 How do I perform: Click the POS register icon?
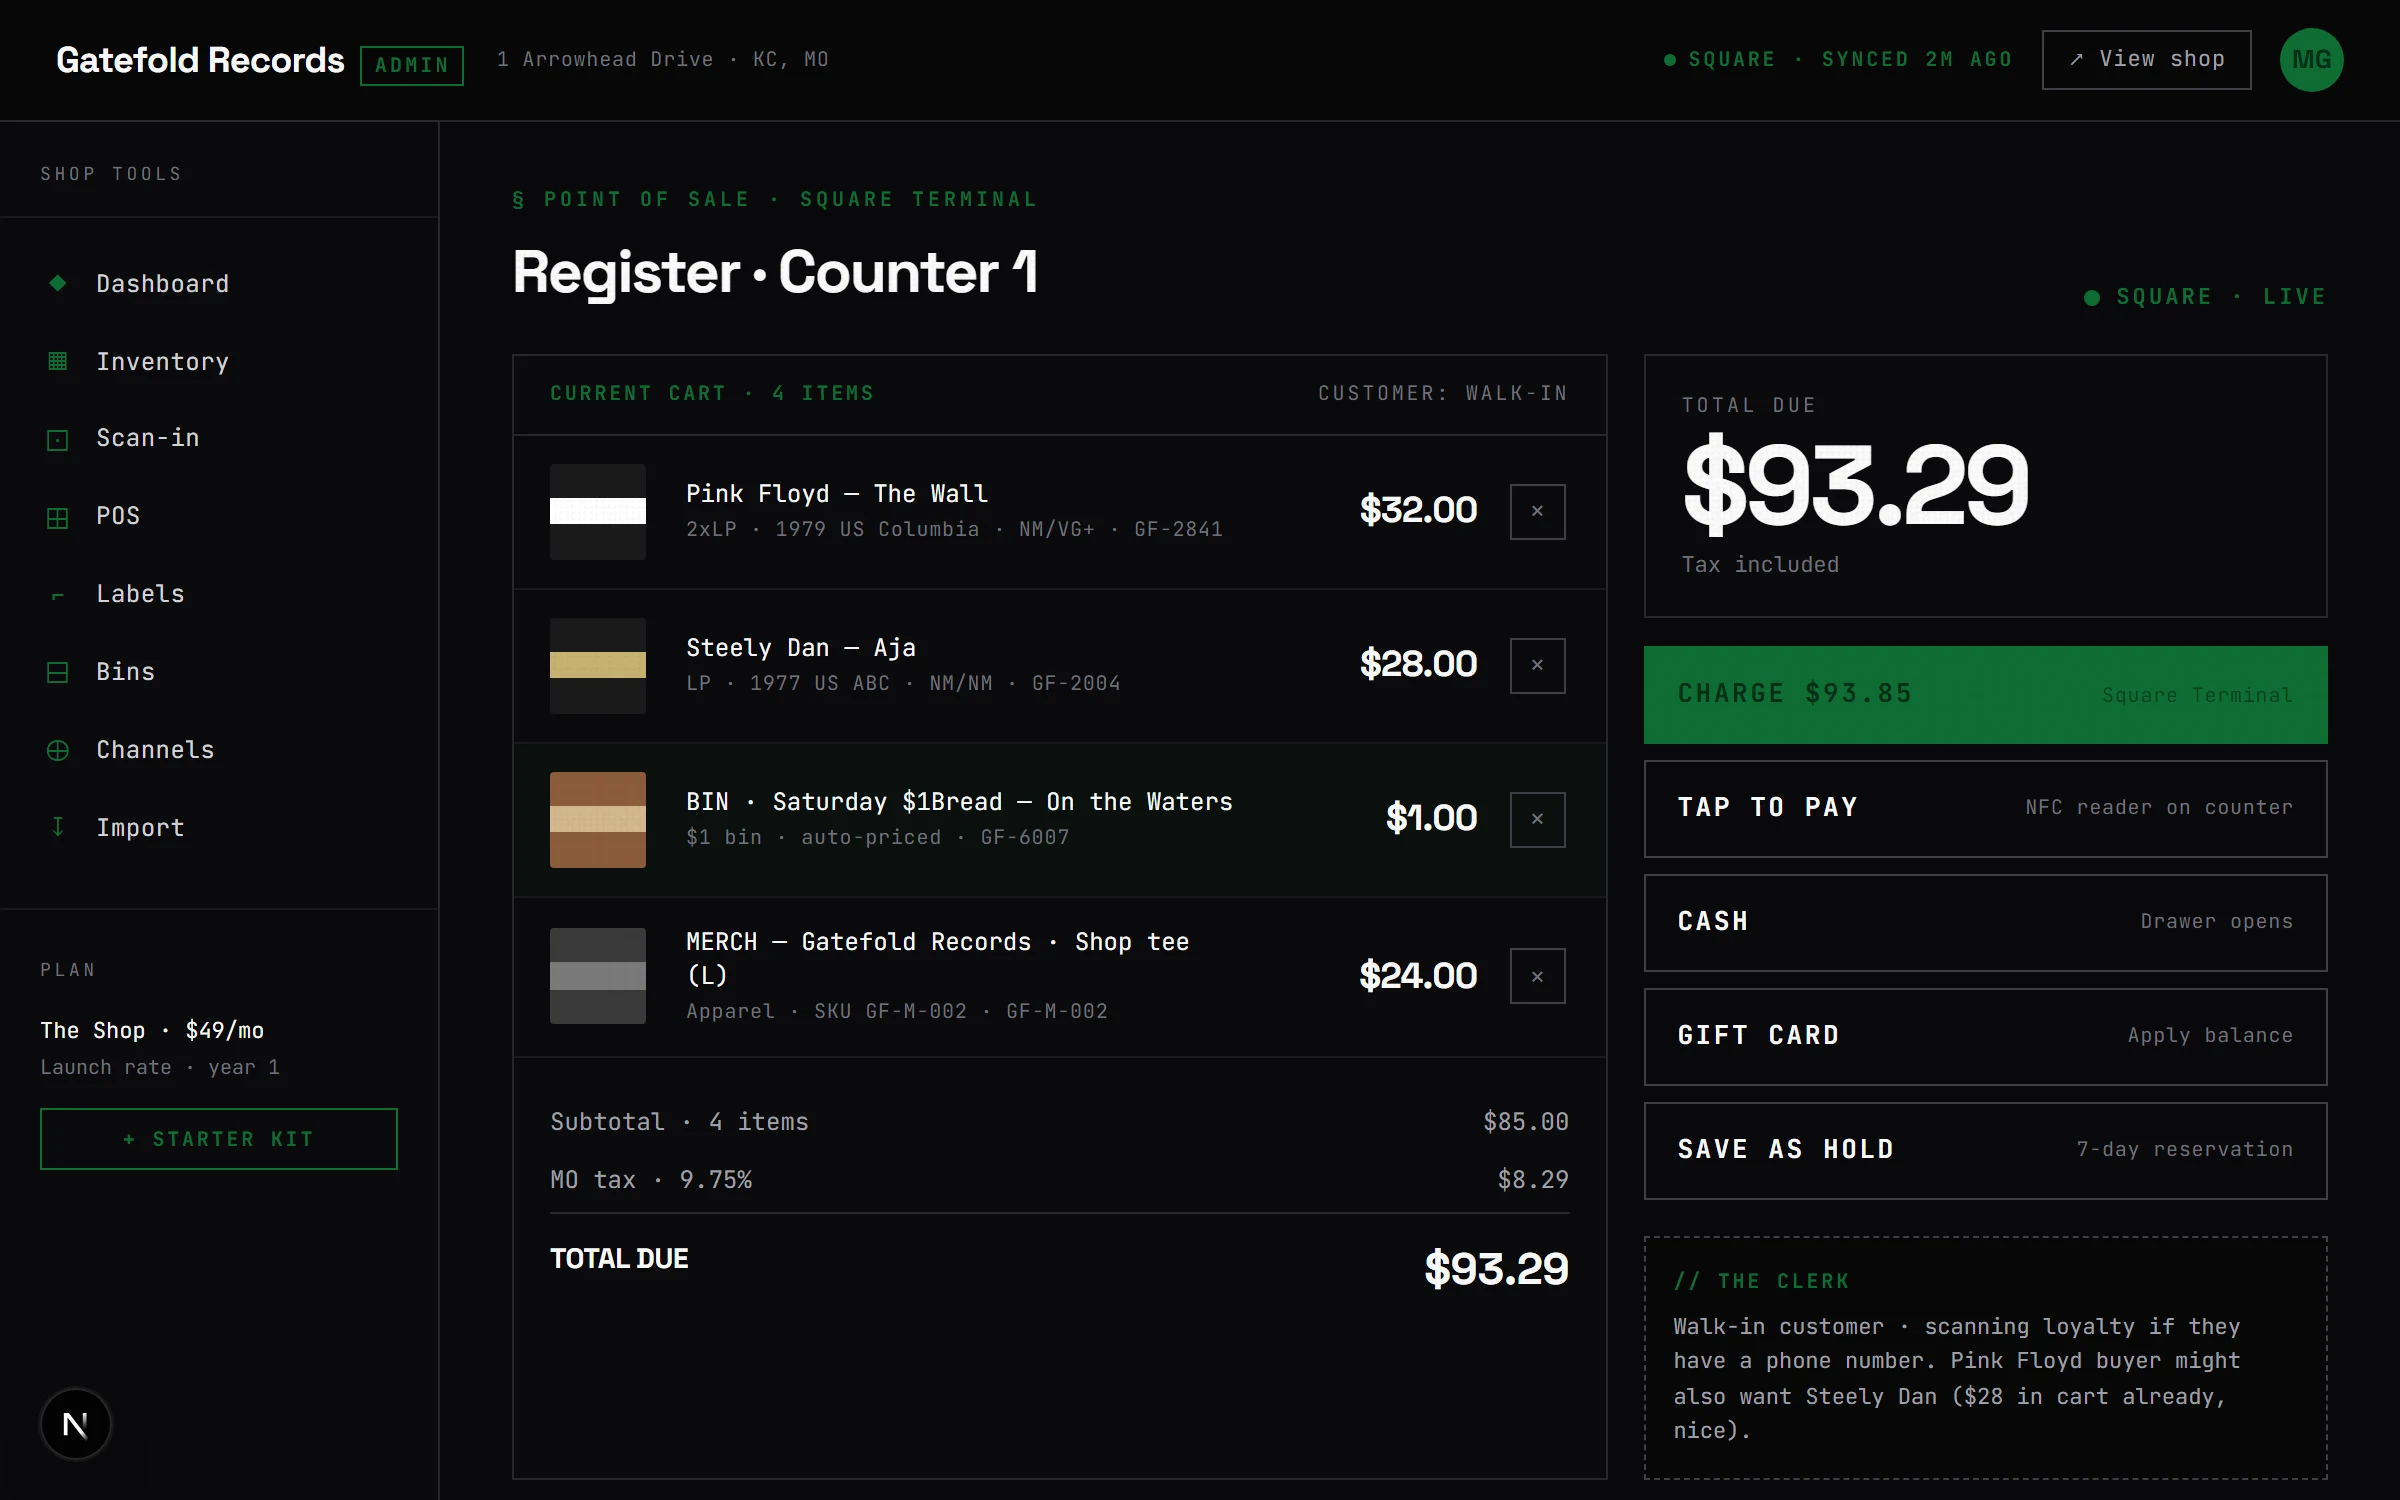(x=58, y=518)
